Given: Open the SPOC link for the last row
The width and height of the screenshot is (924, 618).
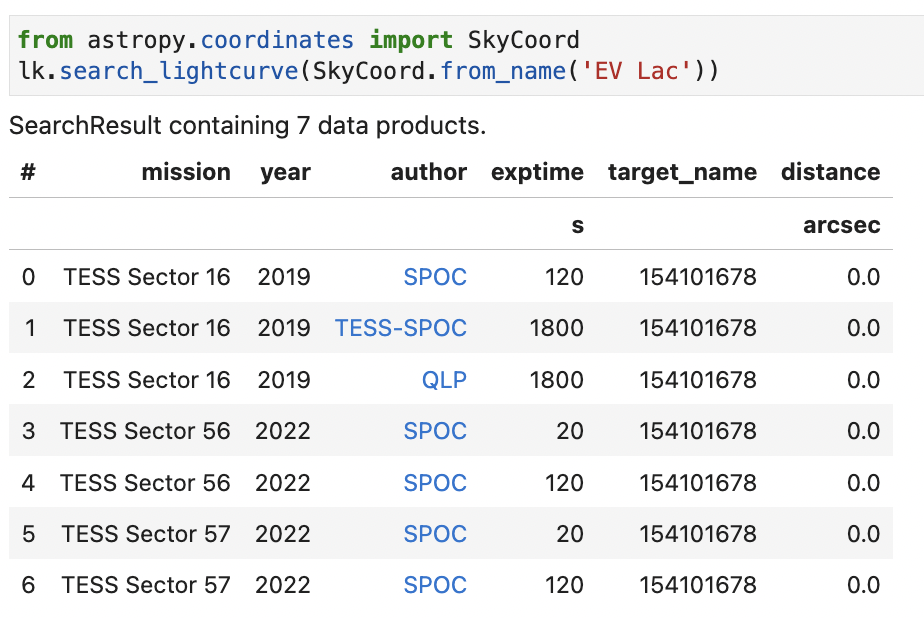Looking at the screenshot, I should pyautogui.click(x=435, y=584).
